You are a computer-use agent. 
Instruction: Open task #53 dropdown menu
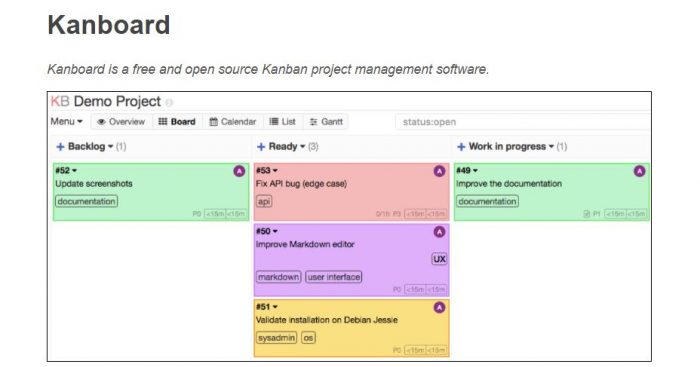tap(275, 171)
